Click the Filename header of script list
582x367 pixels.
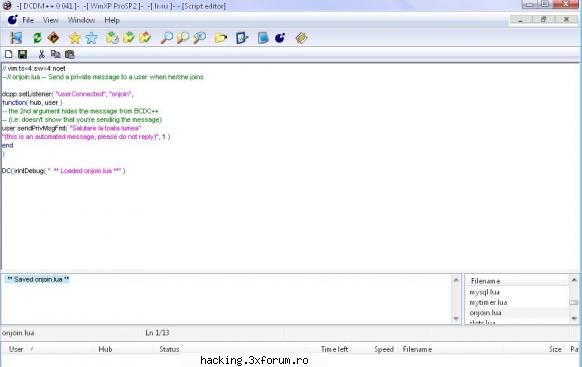(x=517, y=281)
